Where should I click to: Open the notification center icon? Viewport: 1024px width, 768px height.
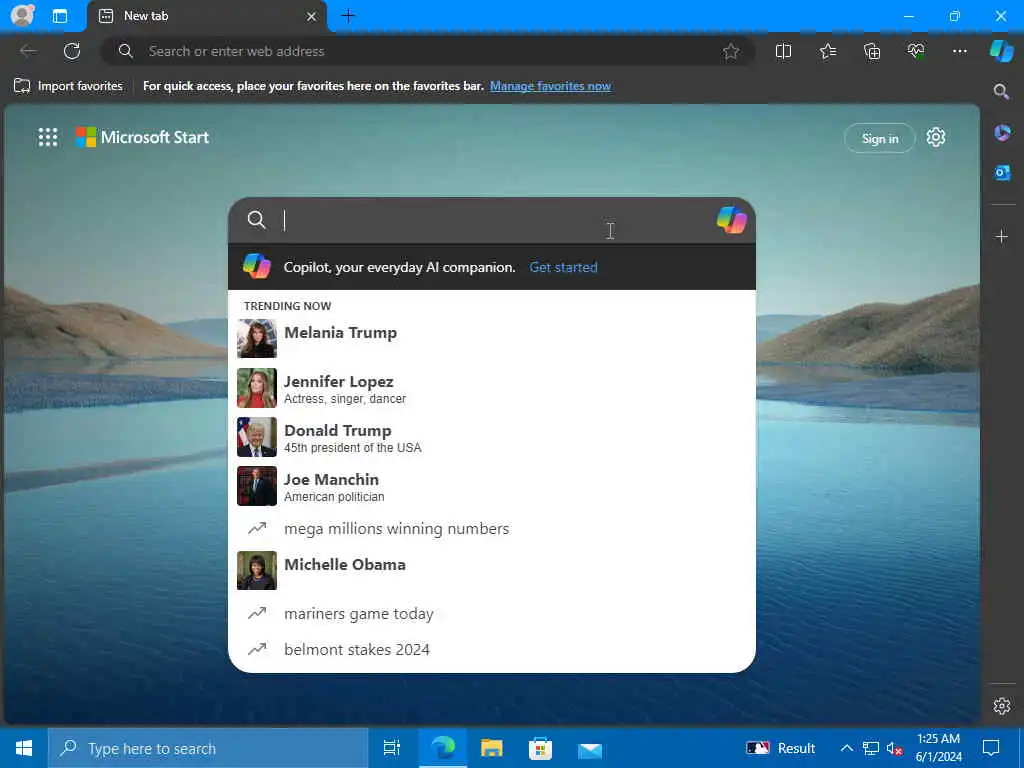tap(991, 748)
